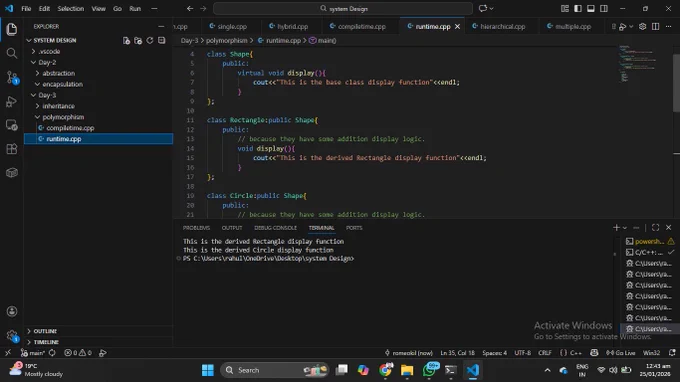Open Google Chrome from the taskbar
680x382 pixels.
(x=385, y=370)
